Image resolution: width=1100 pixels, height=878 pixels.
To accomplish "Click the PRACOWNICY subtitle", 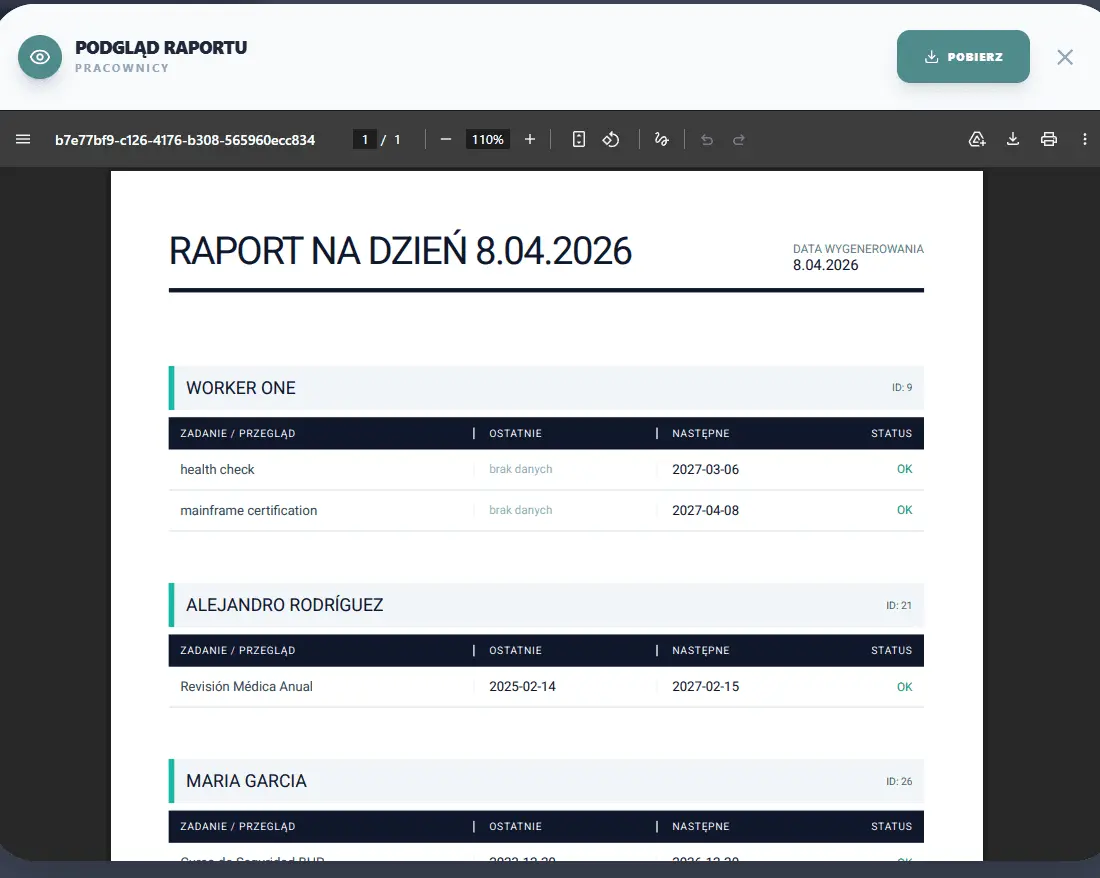I will click(122, 68).
